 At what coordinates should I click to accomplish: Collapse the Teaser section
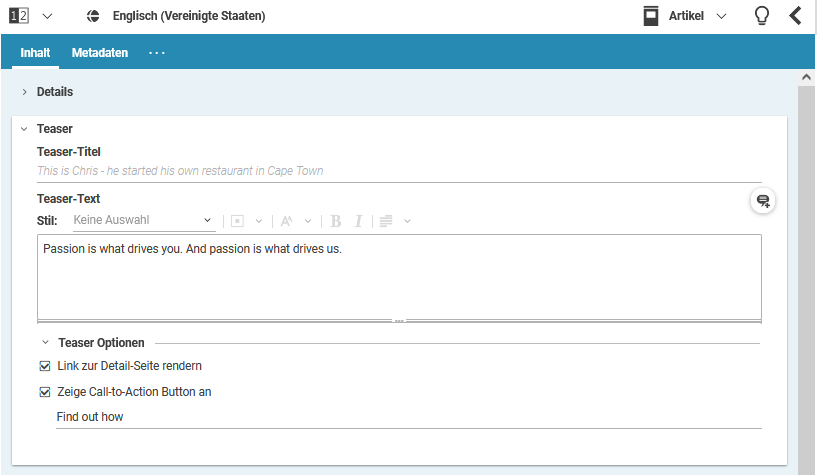(x=24, y=129)
